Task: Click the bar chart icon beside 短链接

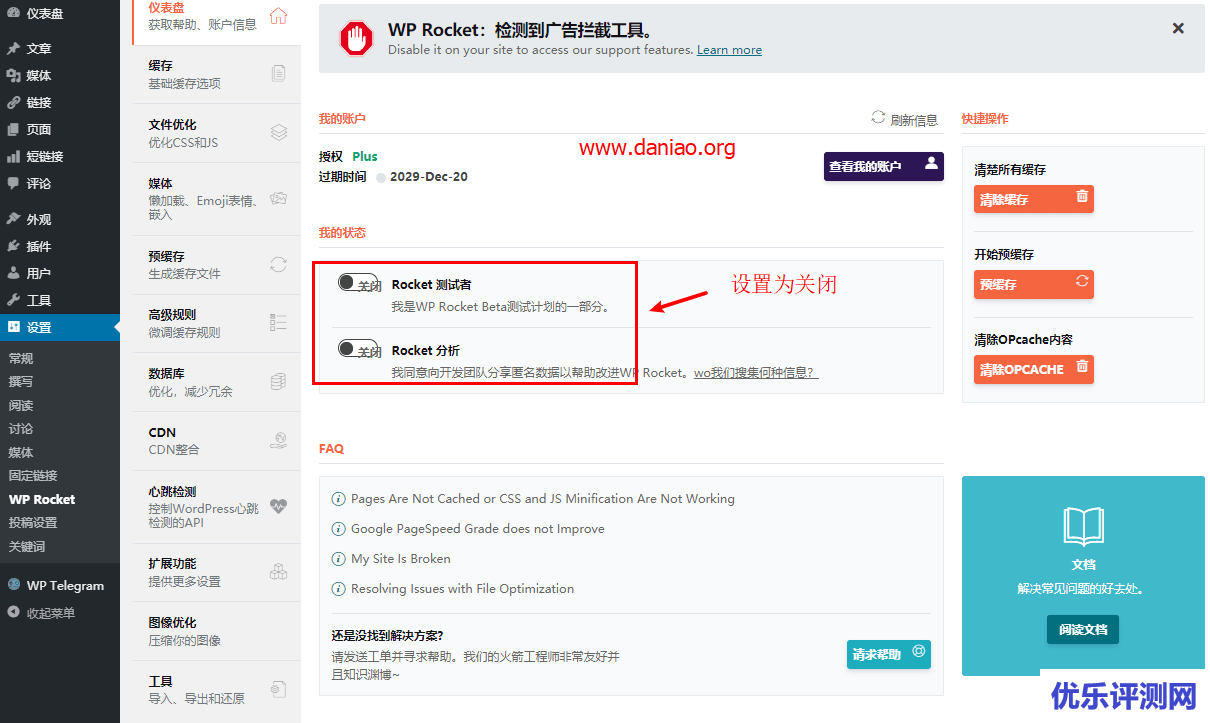Action: click(x=13, y=156)
